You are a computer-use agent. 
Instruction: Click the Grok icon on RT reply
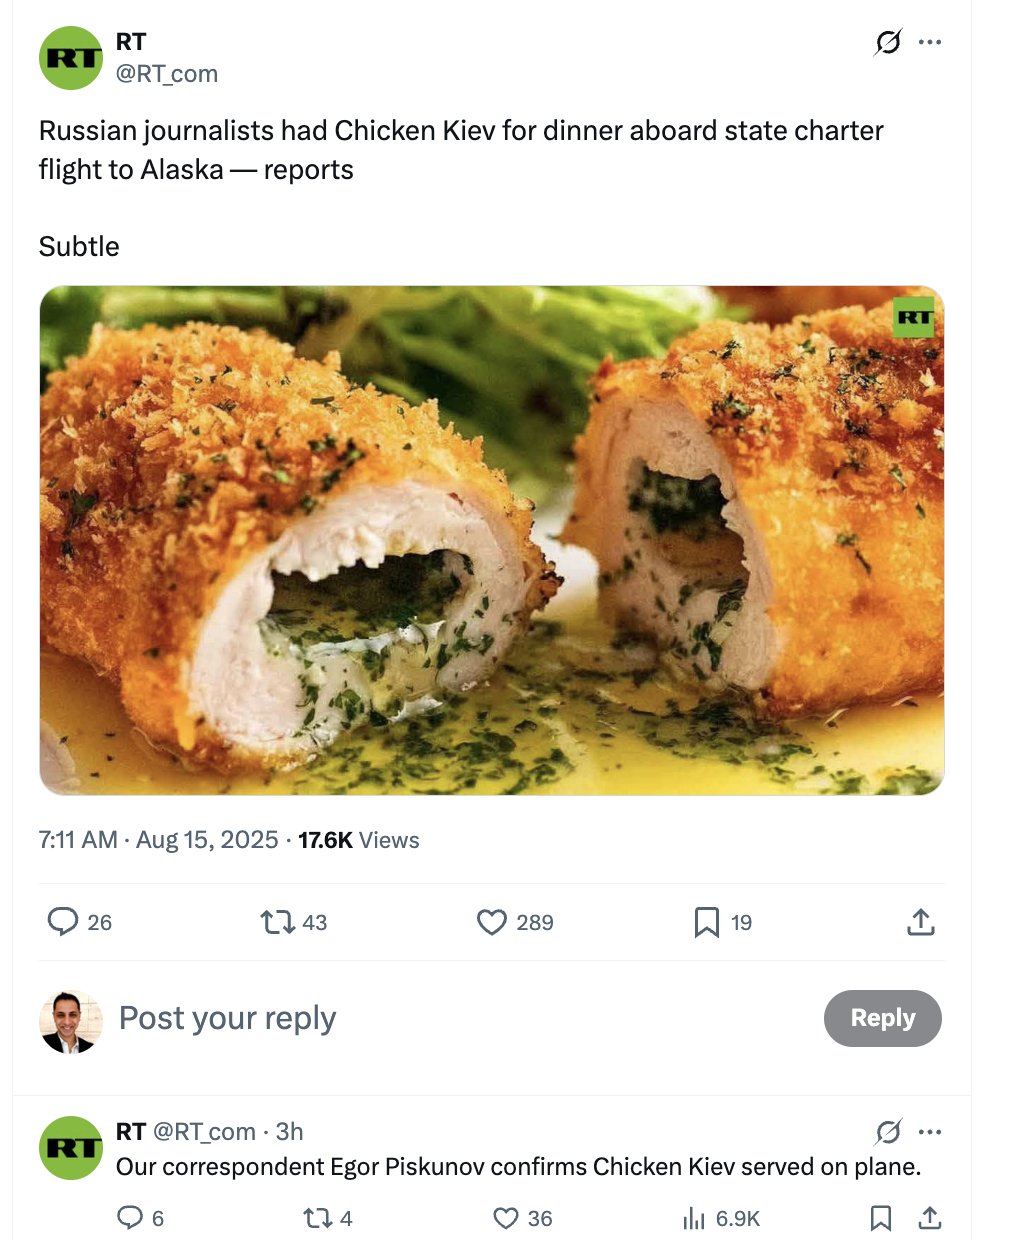click(x=887, y=1132)
